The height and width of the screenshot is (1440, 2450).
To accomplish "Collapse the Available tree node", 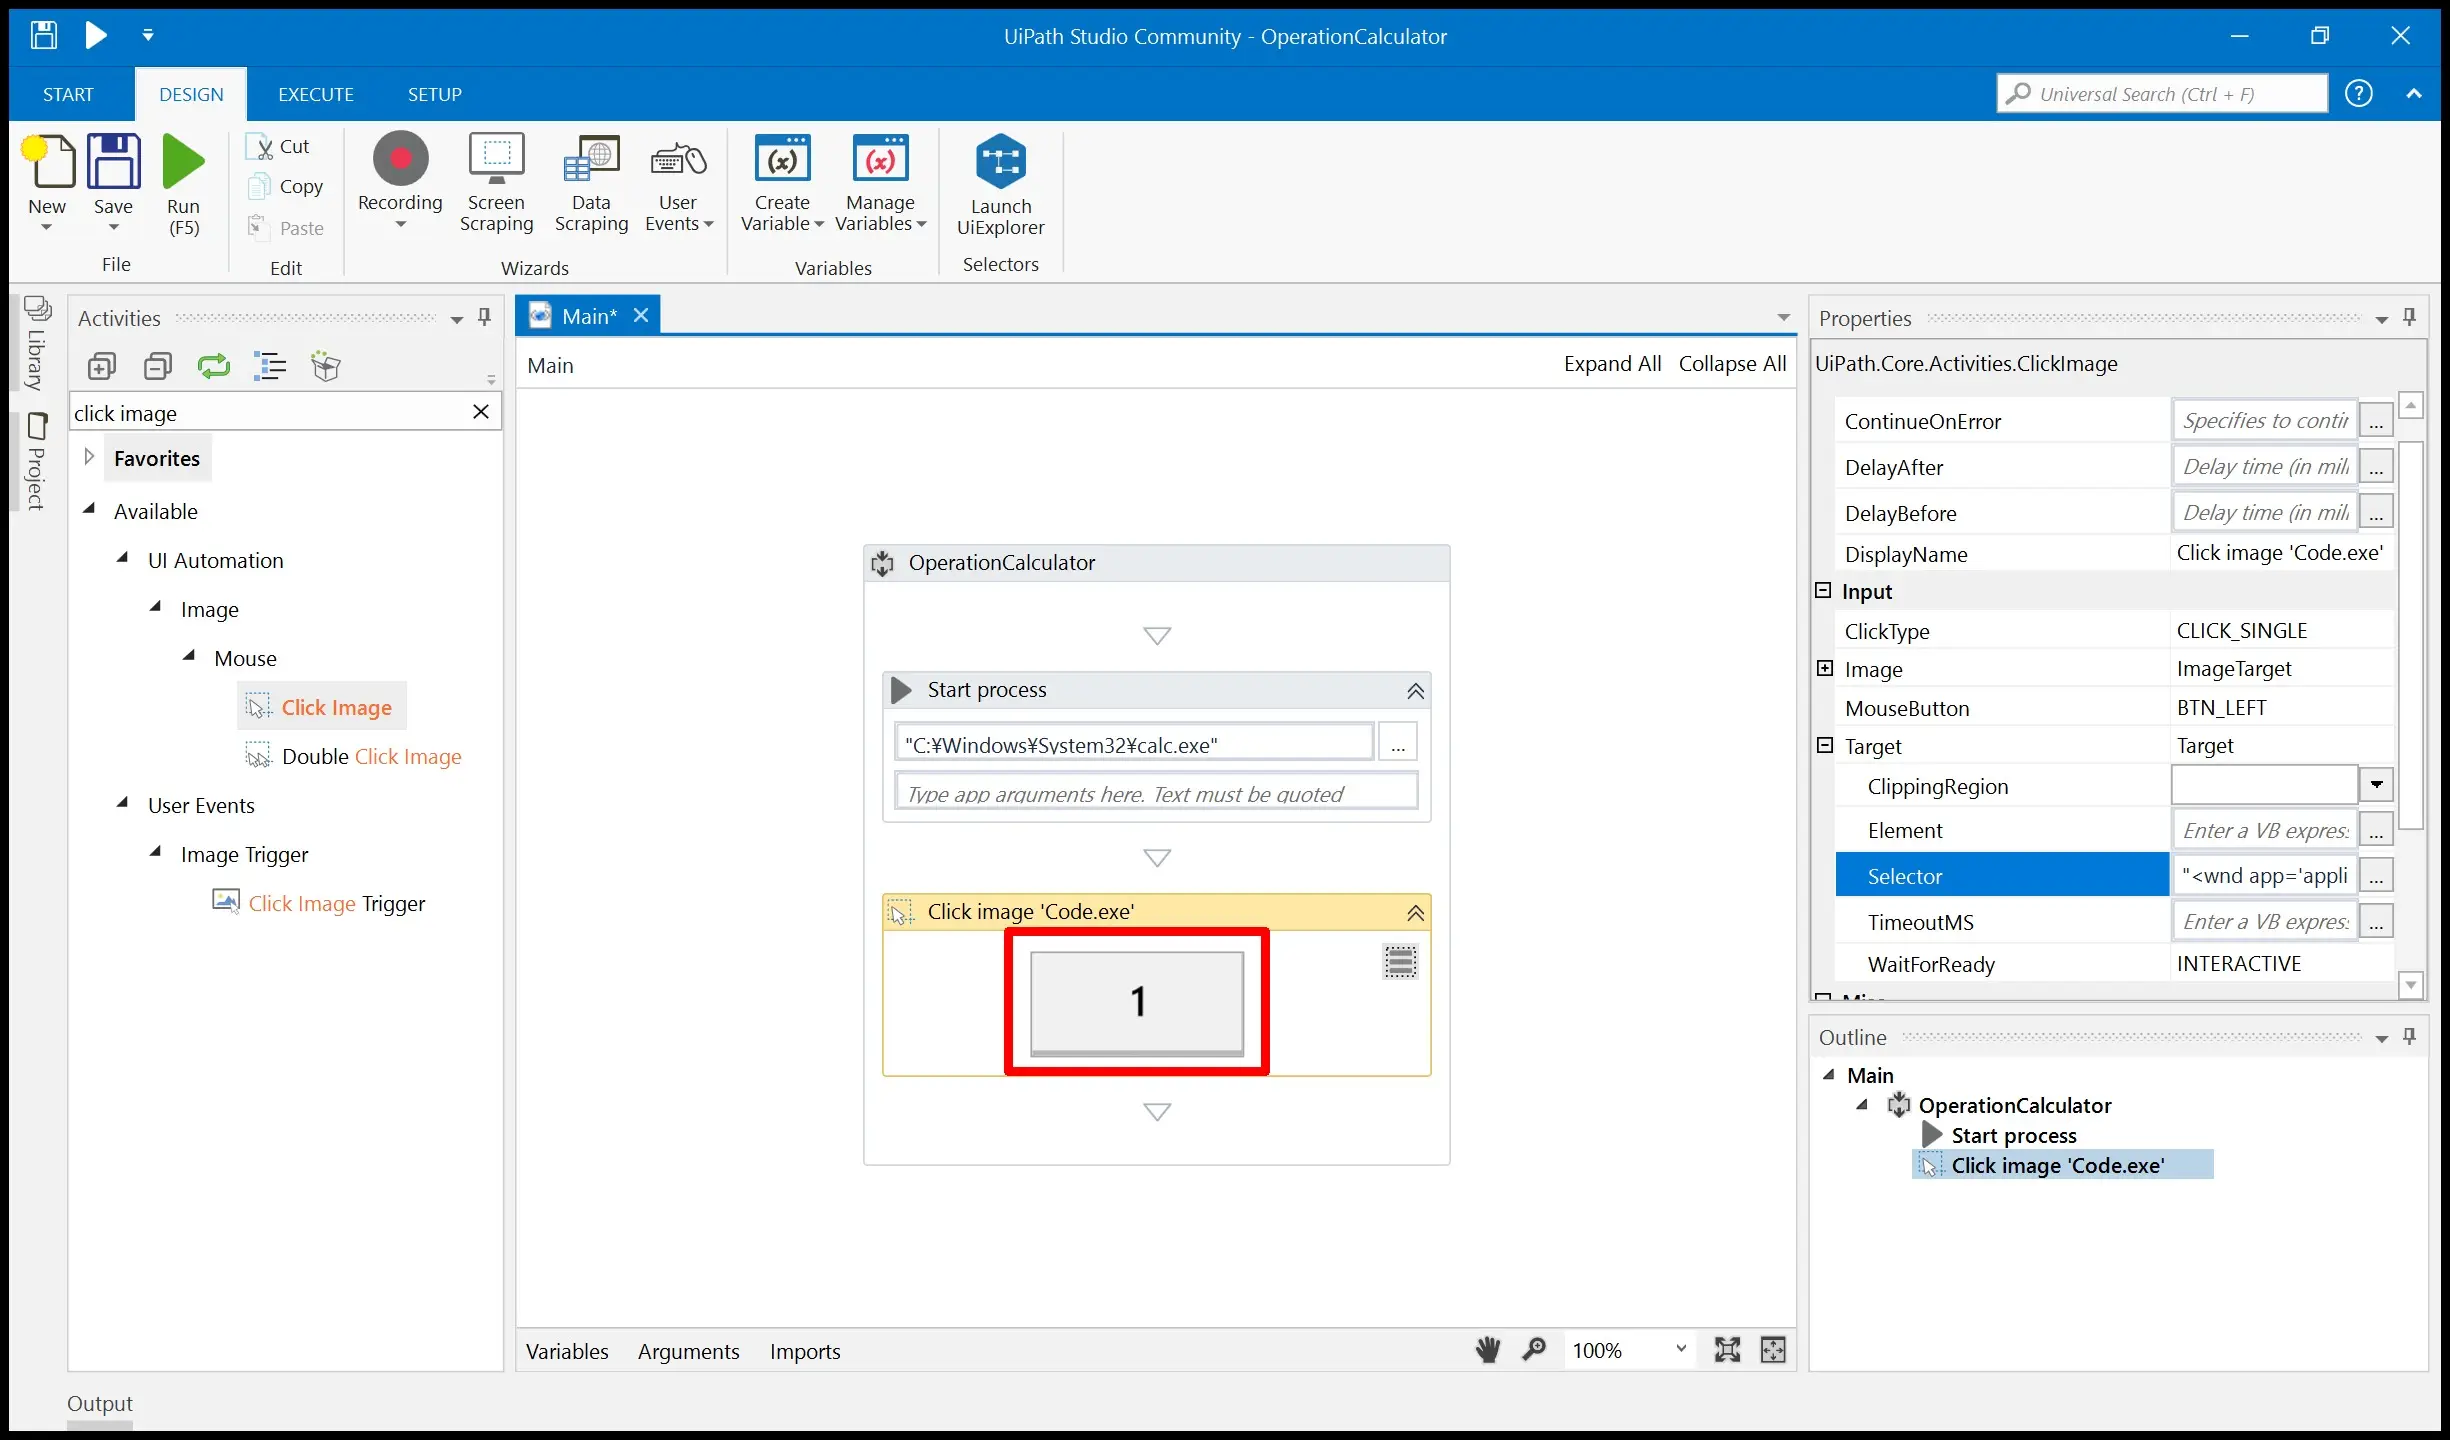I will (x=89, y=509).
